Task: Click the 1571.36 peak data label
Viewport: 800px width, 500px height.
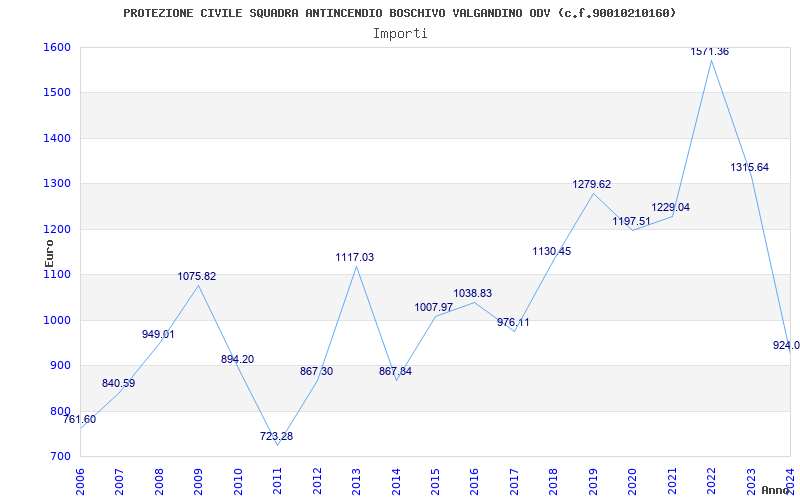Action: tap(710, 51)
